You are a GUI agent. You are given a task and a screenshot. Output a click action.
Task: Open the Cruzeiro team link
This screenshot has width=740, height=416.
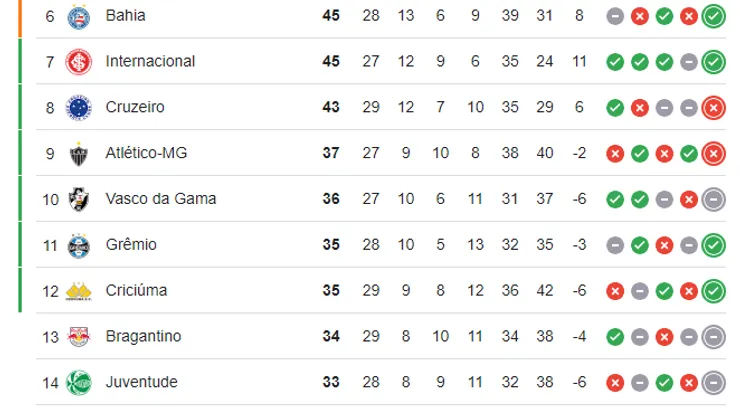point(135,107)
